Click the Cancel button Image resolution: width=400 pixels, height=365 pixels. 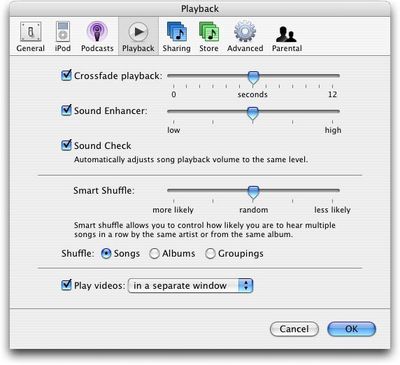pos(294,329)
